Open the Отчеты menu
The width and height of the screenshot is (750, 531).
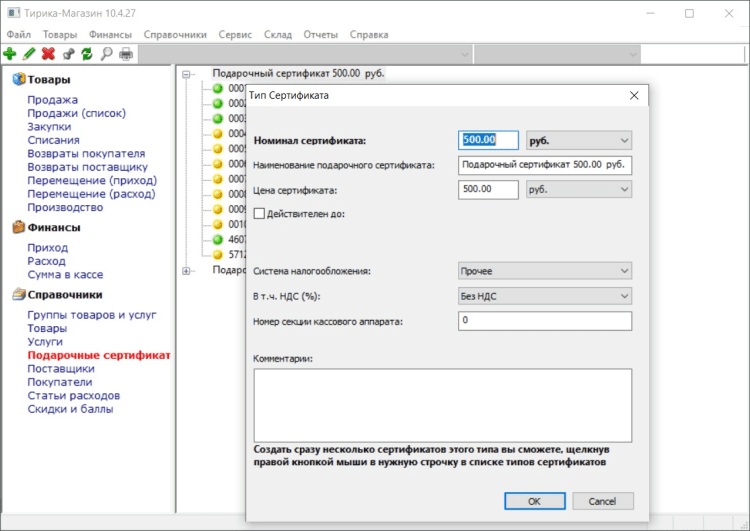pyautogui.click(x=320, y=34)
